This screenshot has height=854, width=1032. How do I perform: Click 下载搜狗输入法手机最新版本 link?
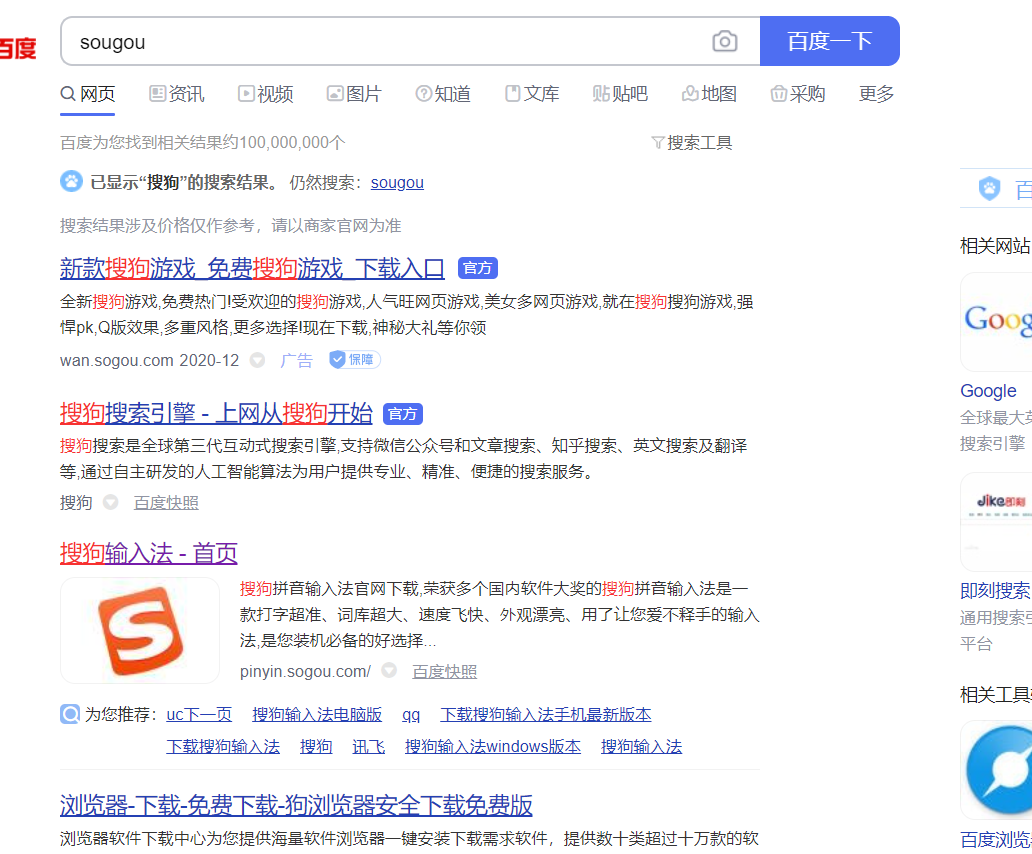546,715
